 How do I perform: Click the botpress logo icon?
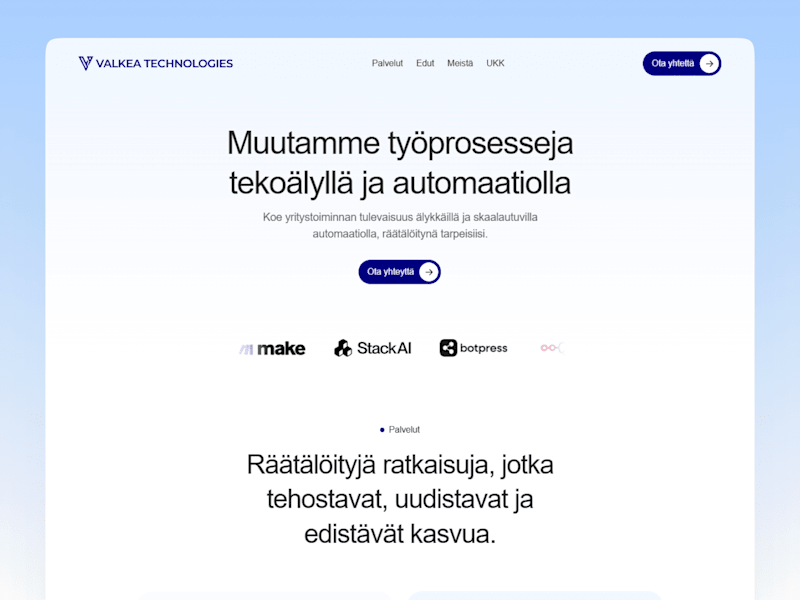[448, 348]
